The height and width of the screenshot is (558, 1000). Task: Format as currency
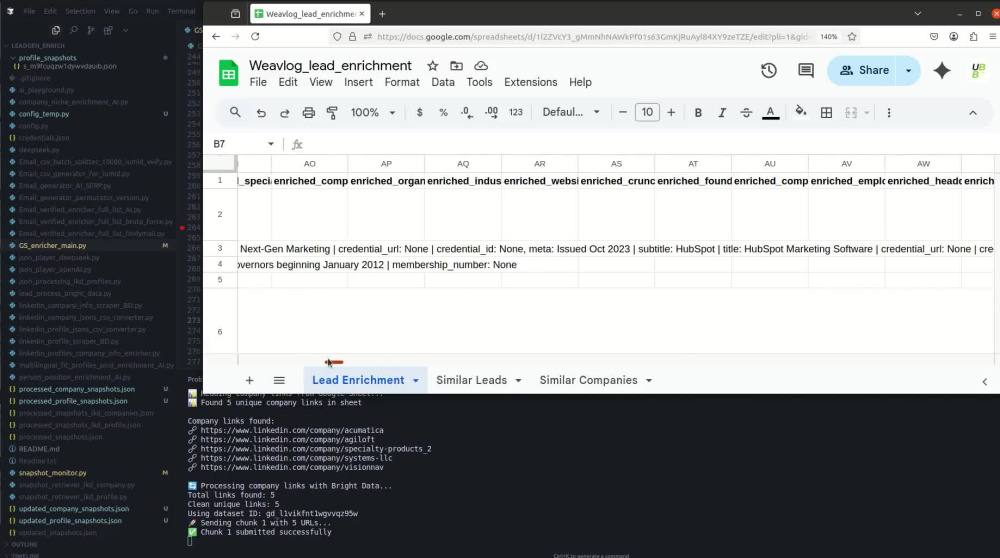click(x=419, y=112)
